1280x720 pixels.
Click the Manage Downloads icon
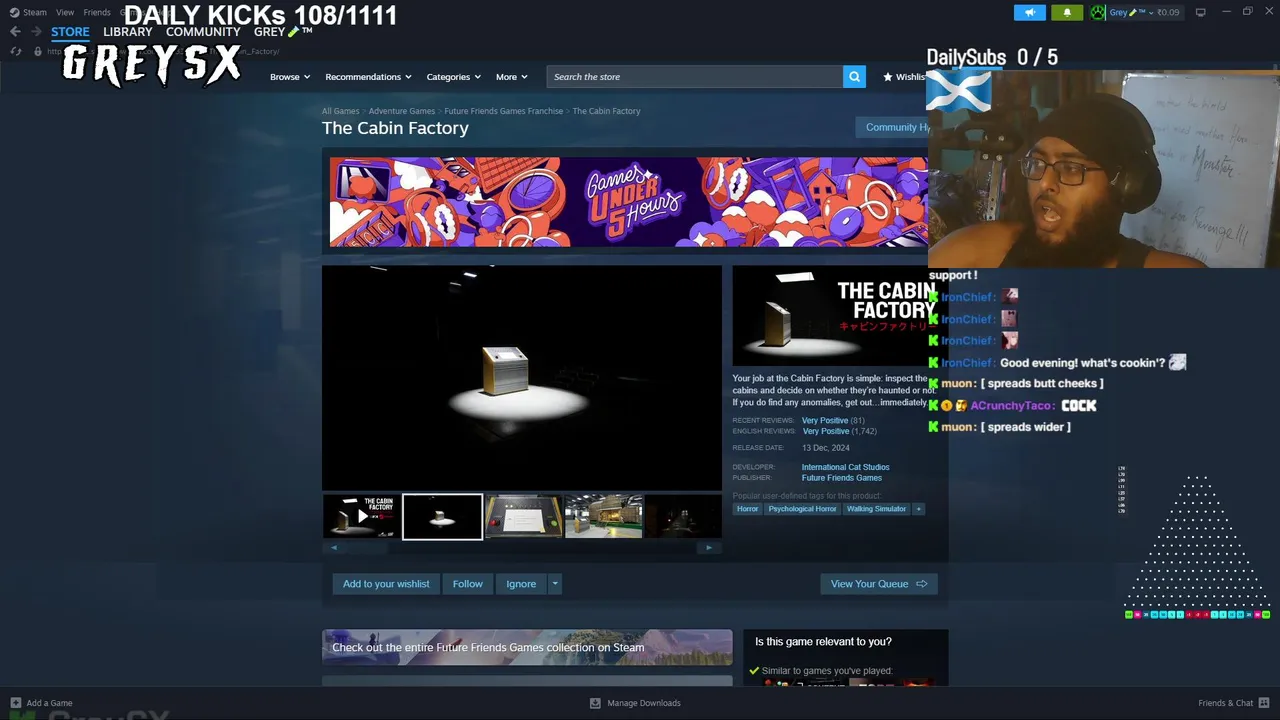595,703
